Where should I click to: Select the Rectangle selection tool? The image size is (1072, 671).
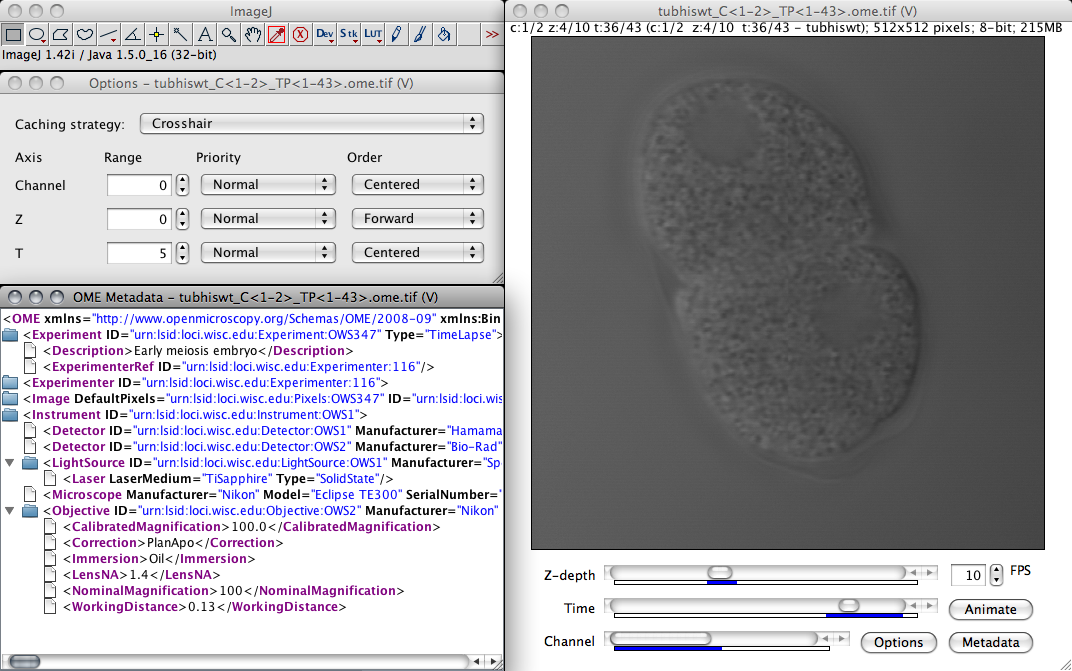click(13, 34)
